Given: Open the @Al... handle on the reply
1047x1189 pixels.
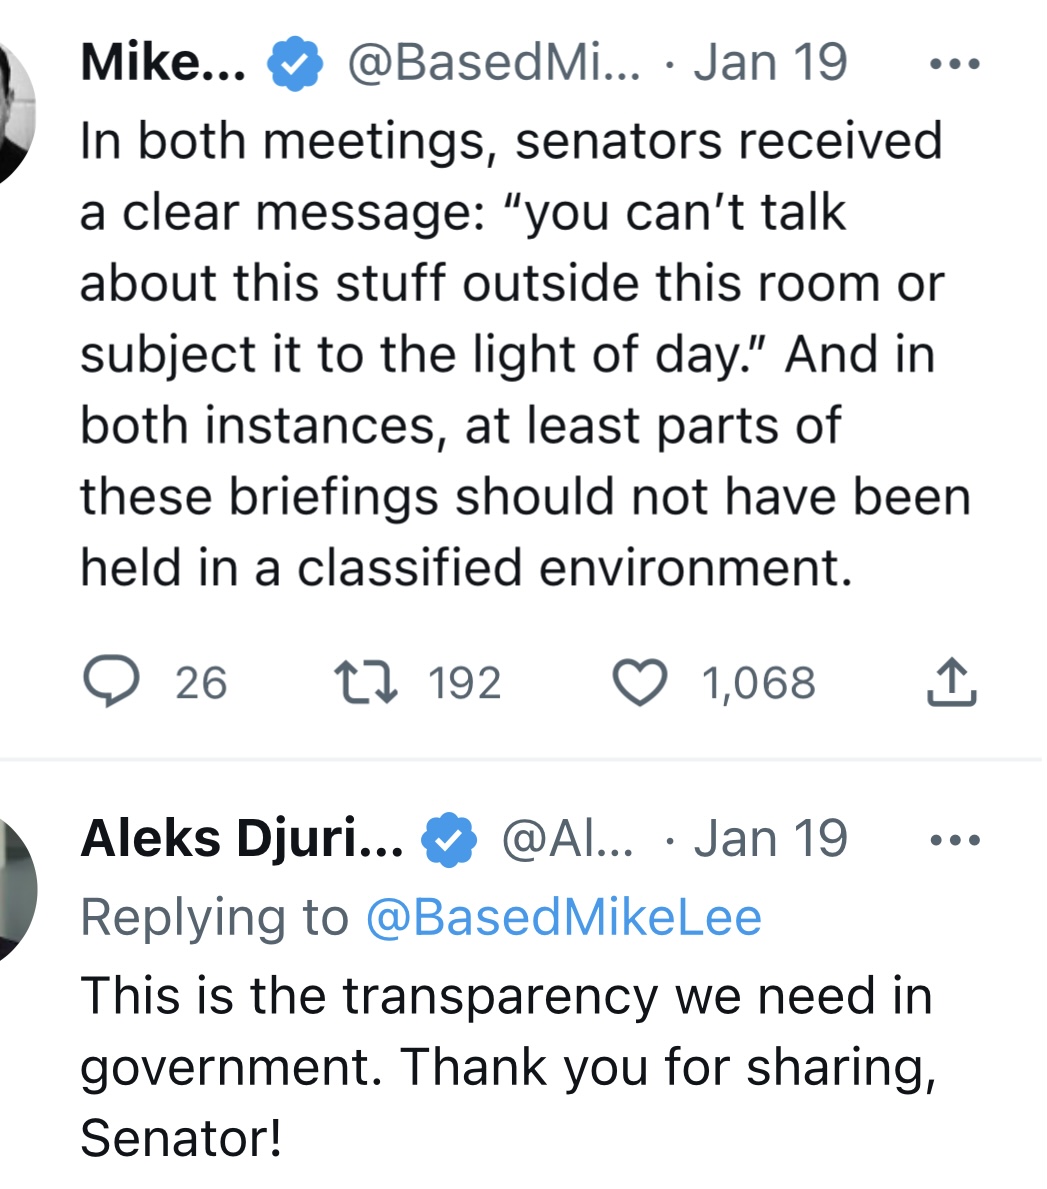Looking at the screenshot, I should pyautogui.click(x=567, y=839).
